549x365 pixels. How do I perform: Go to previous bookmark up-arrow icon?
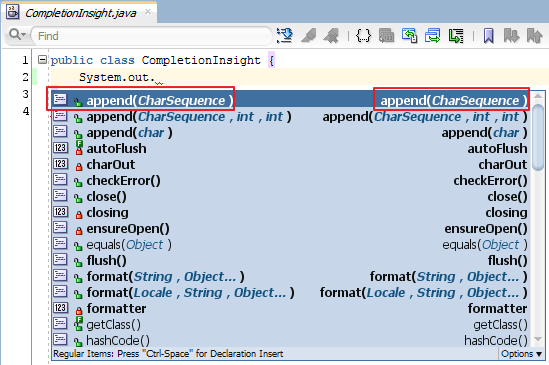[534, 35]
